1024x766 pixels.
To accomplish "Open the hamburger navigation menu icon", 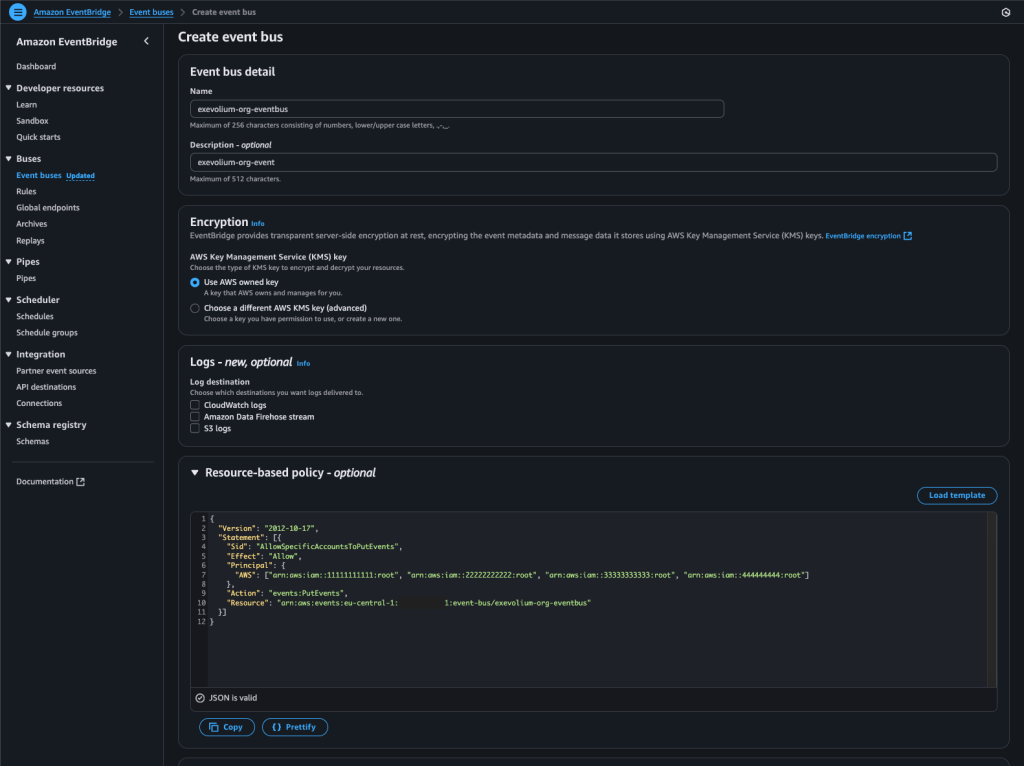I will point(17,12).
